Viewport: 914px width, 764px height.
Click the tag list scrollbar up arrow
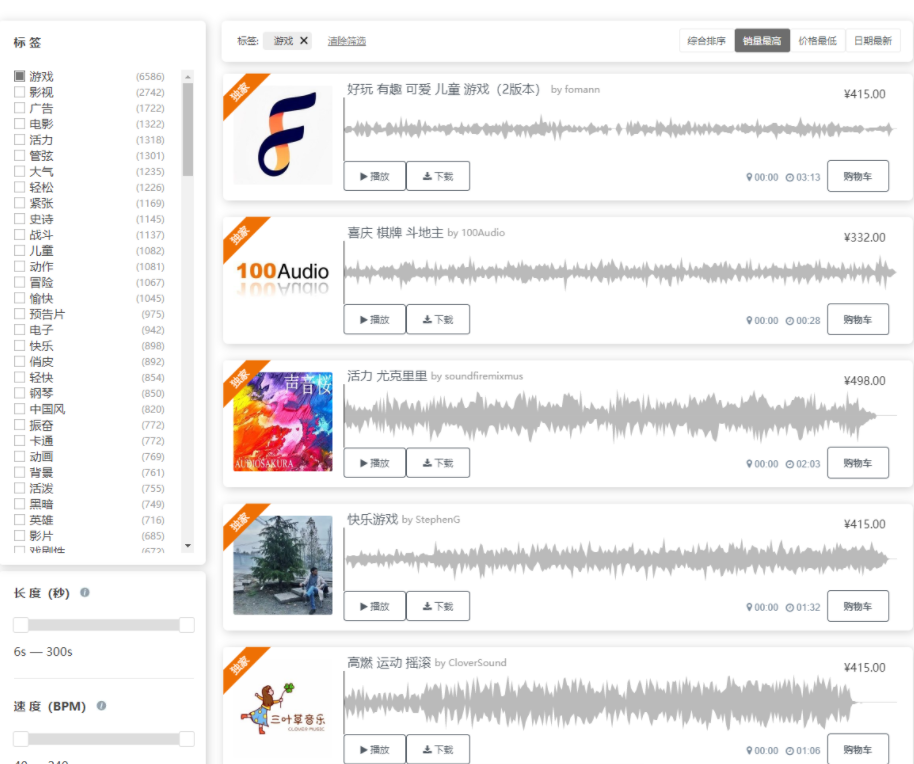click(188, 76)
